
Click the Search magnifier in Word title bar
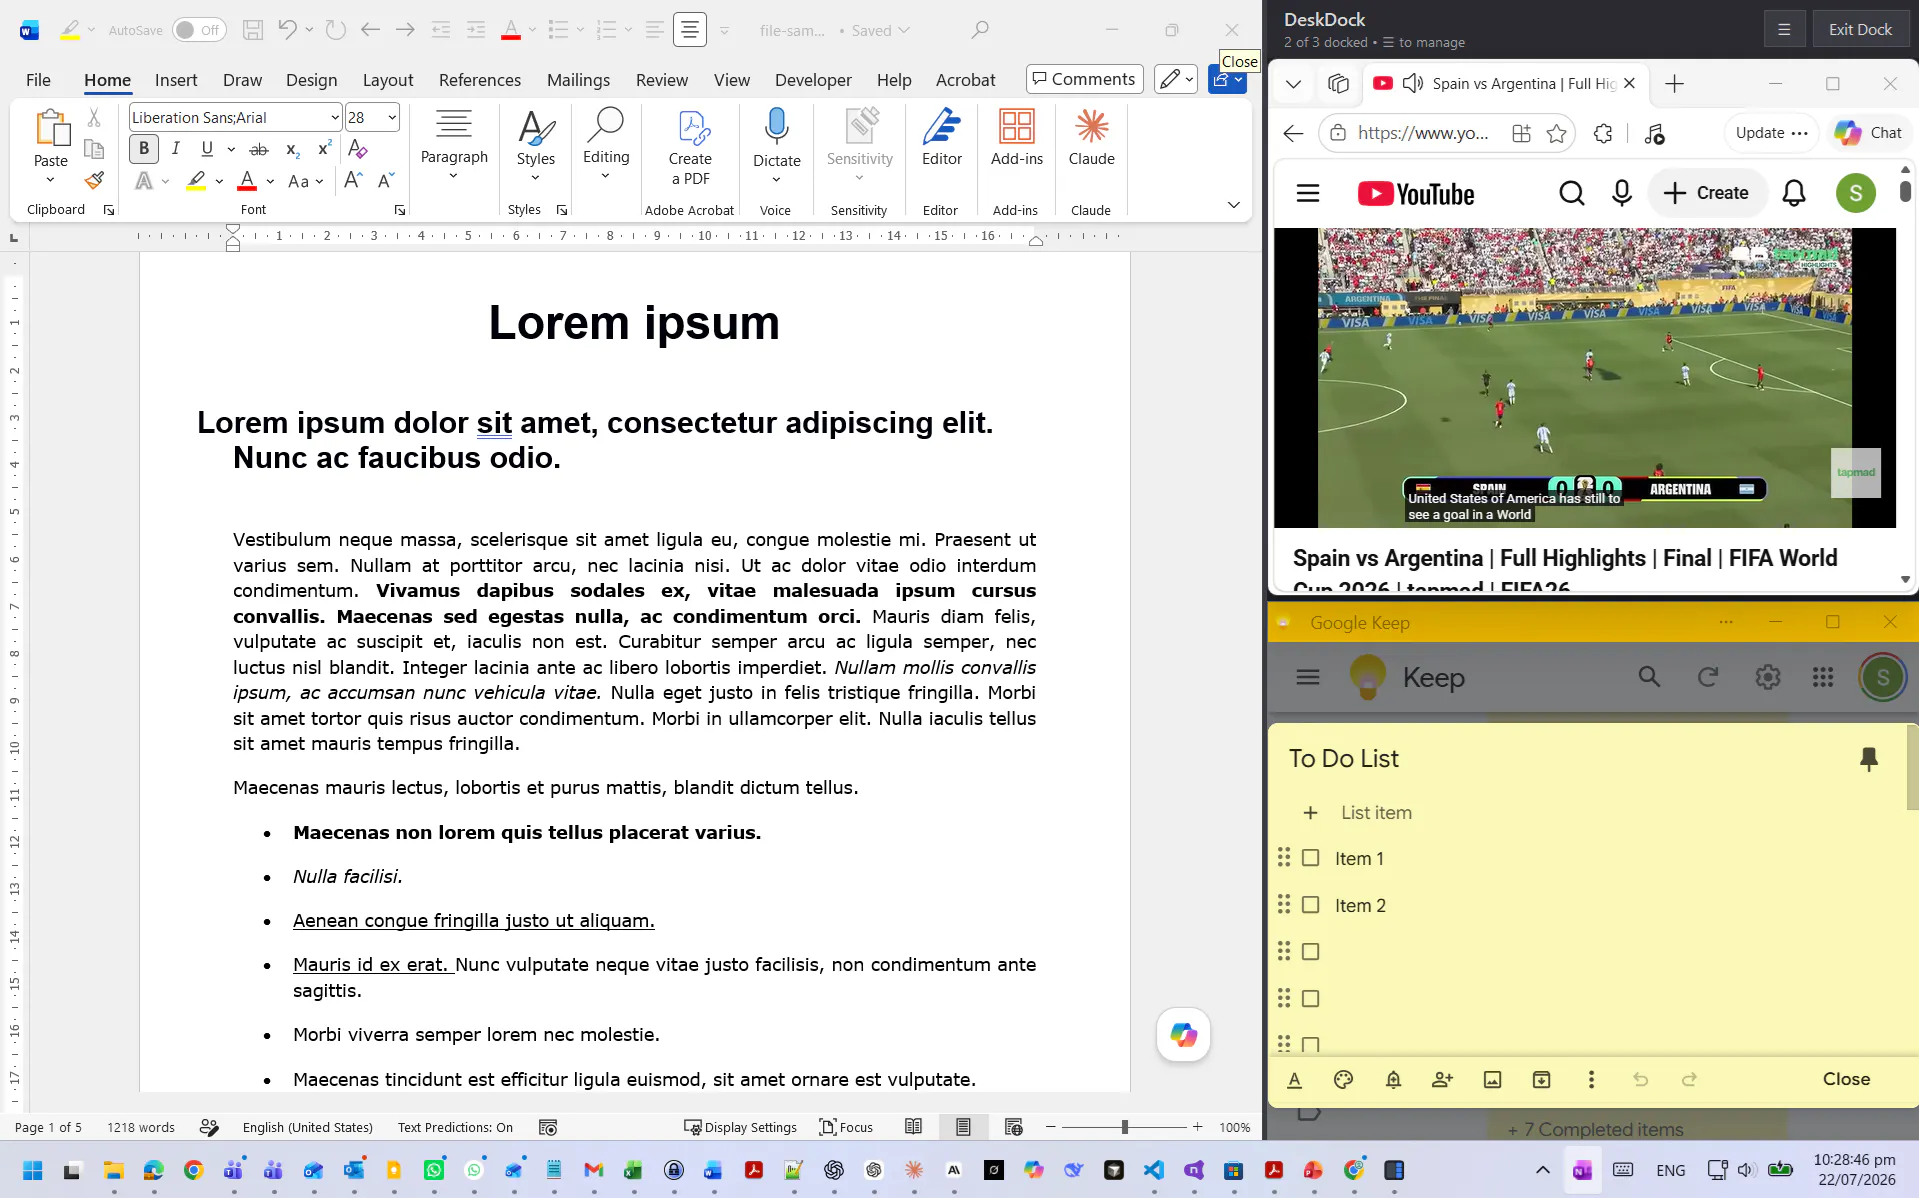click(x=980, y=30)
